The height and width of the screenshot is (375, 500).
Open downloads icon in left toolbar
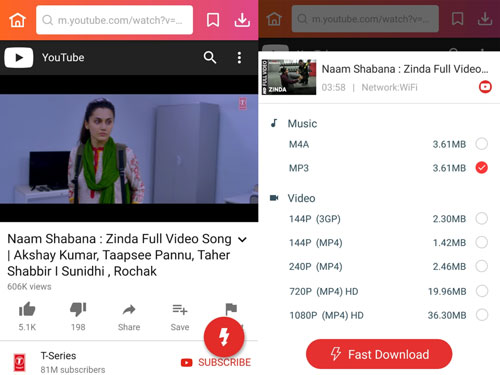pos(242,20)
